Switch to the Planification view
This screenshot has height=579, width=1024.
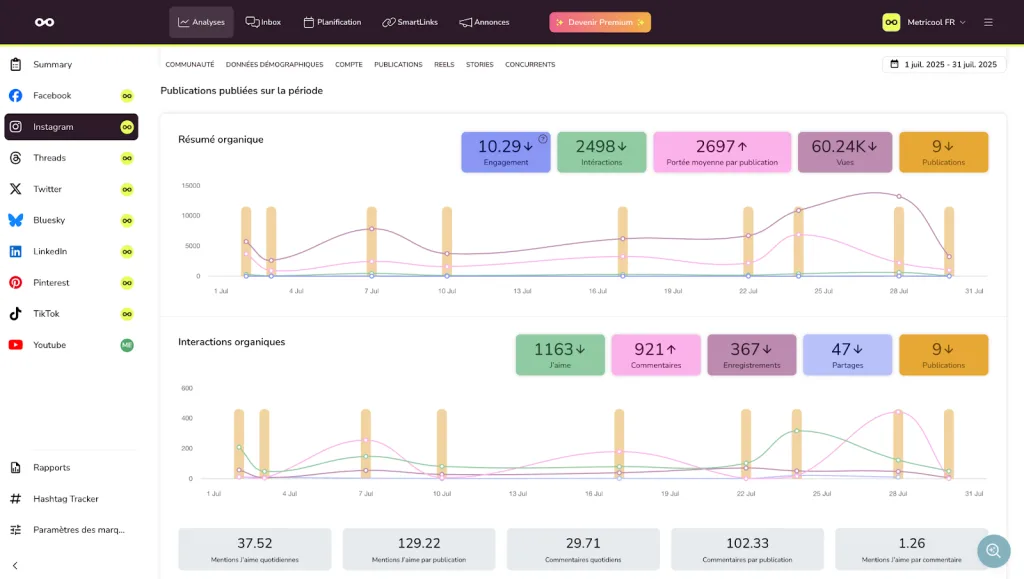click(x=332, y=20)
